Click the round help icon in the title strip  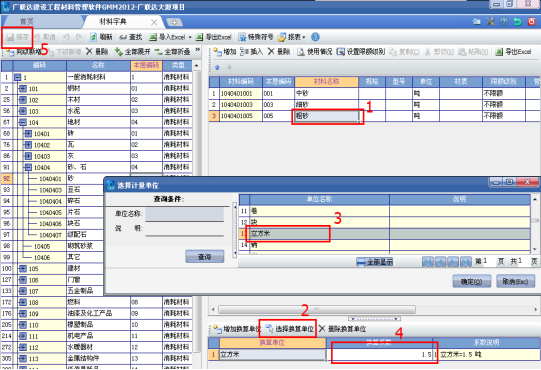(x=504, y=21)
